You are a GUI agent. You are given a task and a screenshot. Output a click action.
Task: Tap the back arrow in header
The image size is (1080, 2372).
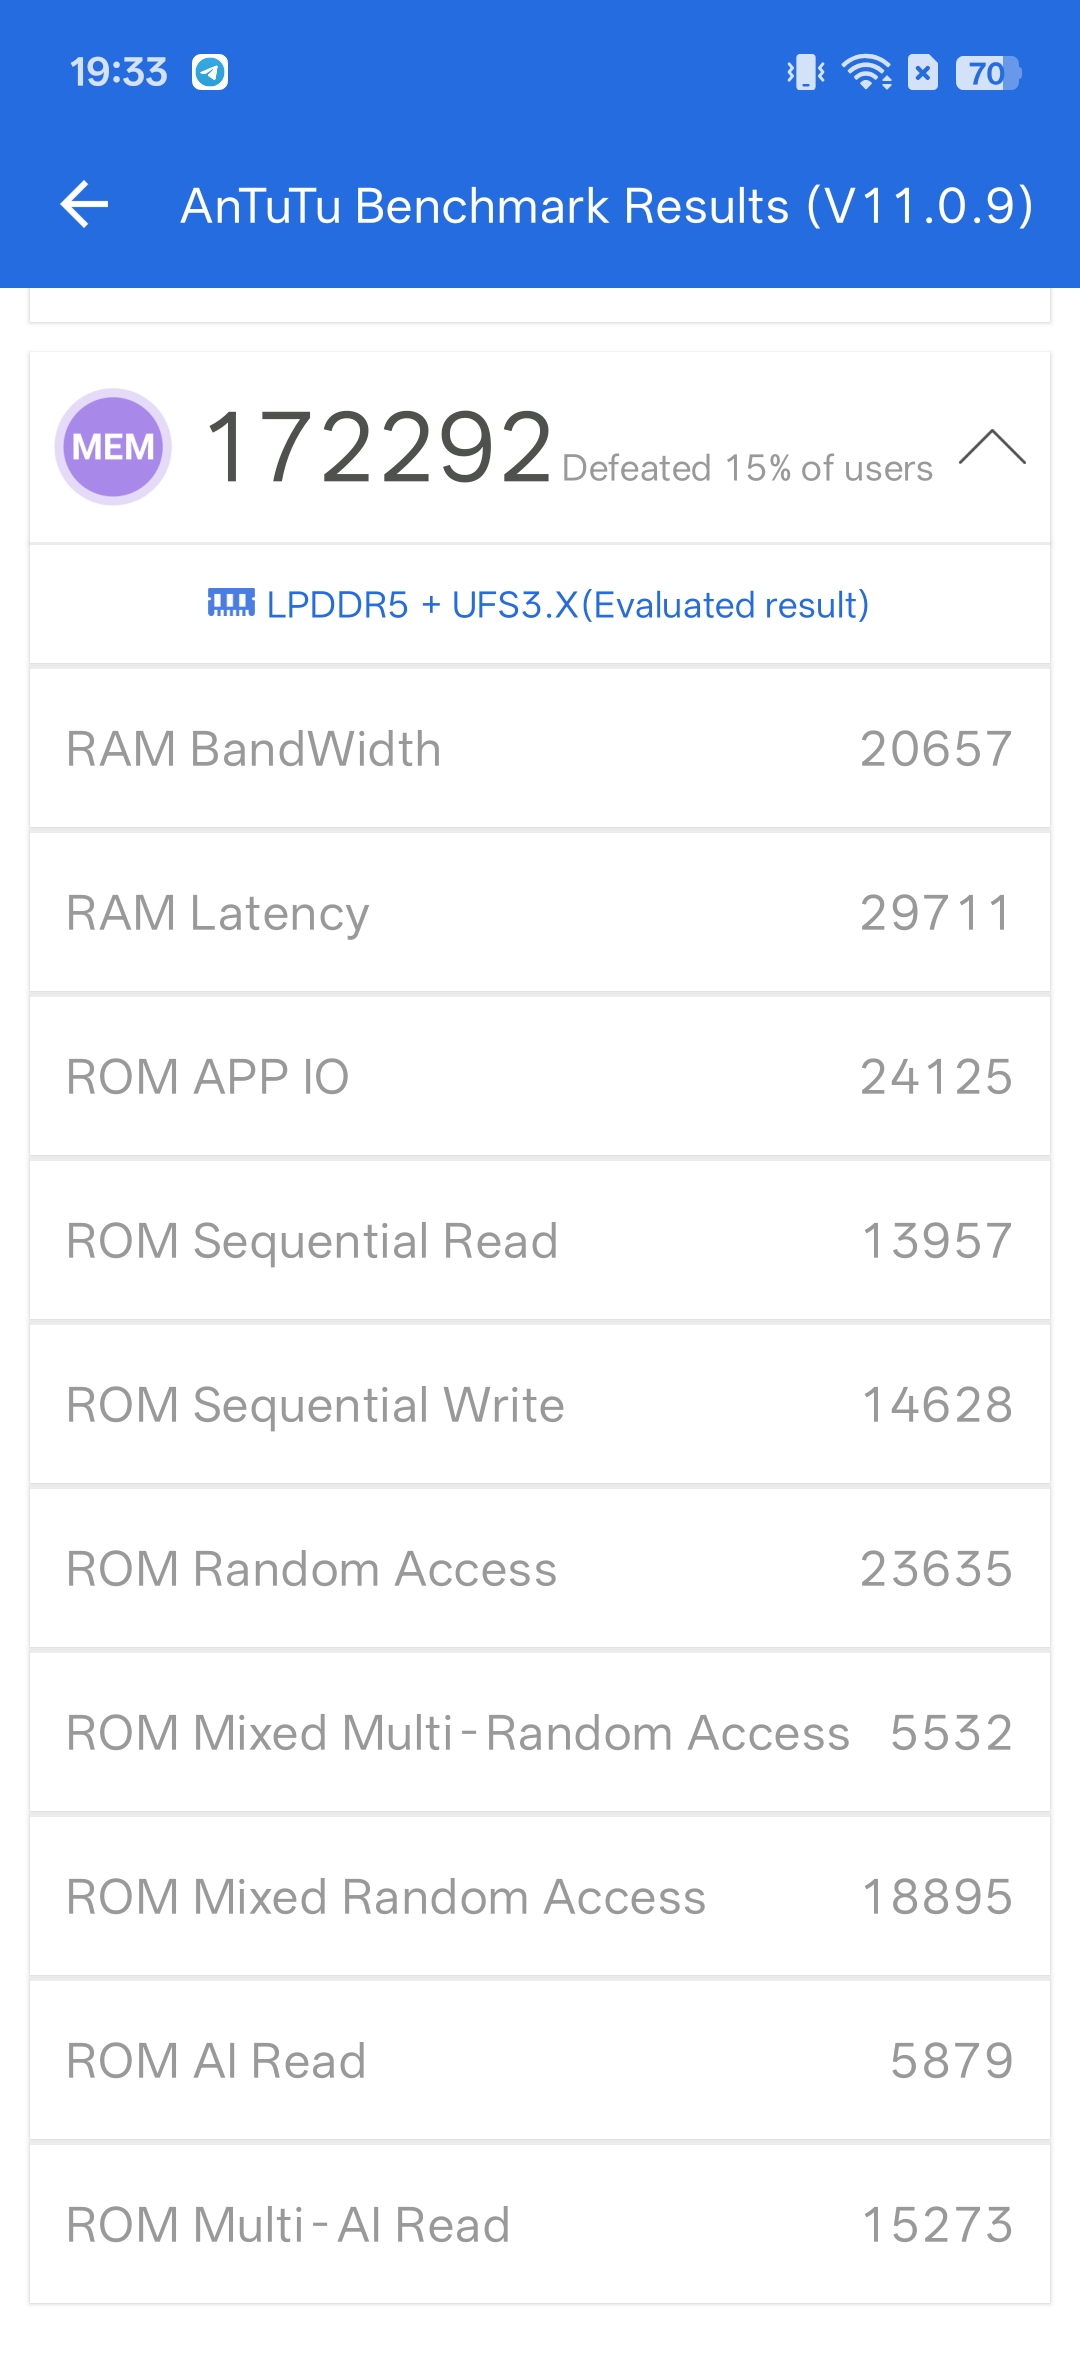pyautogui.click(x=85, y=205)
